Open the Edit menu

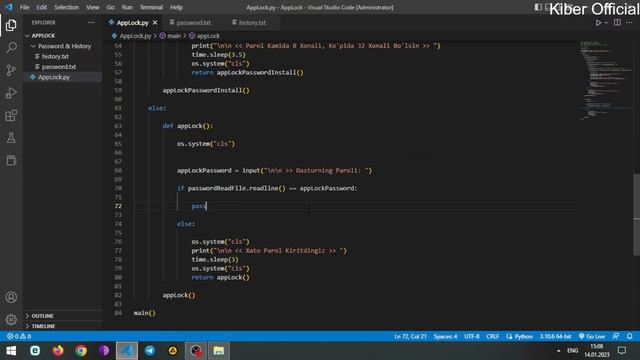[42, 7]
